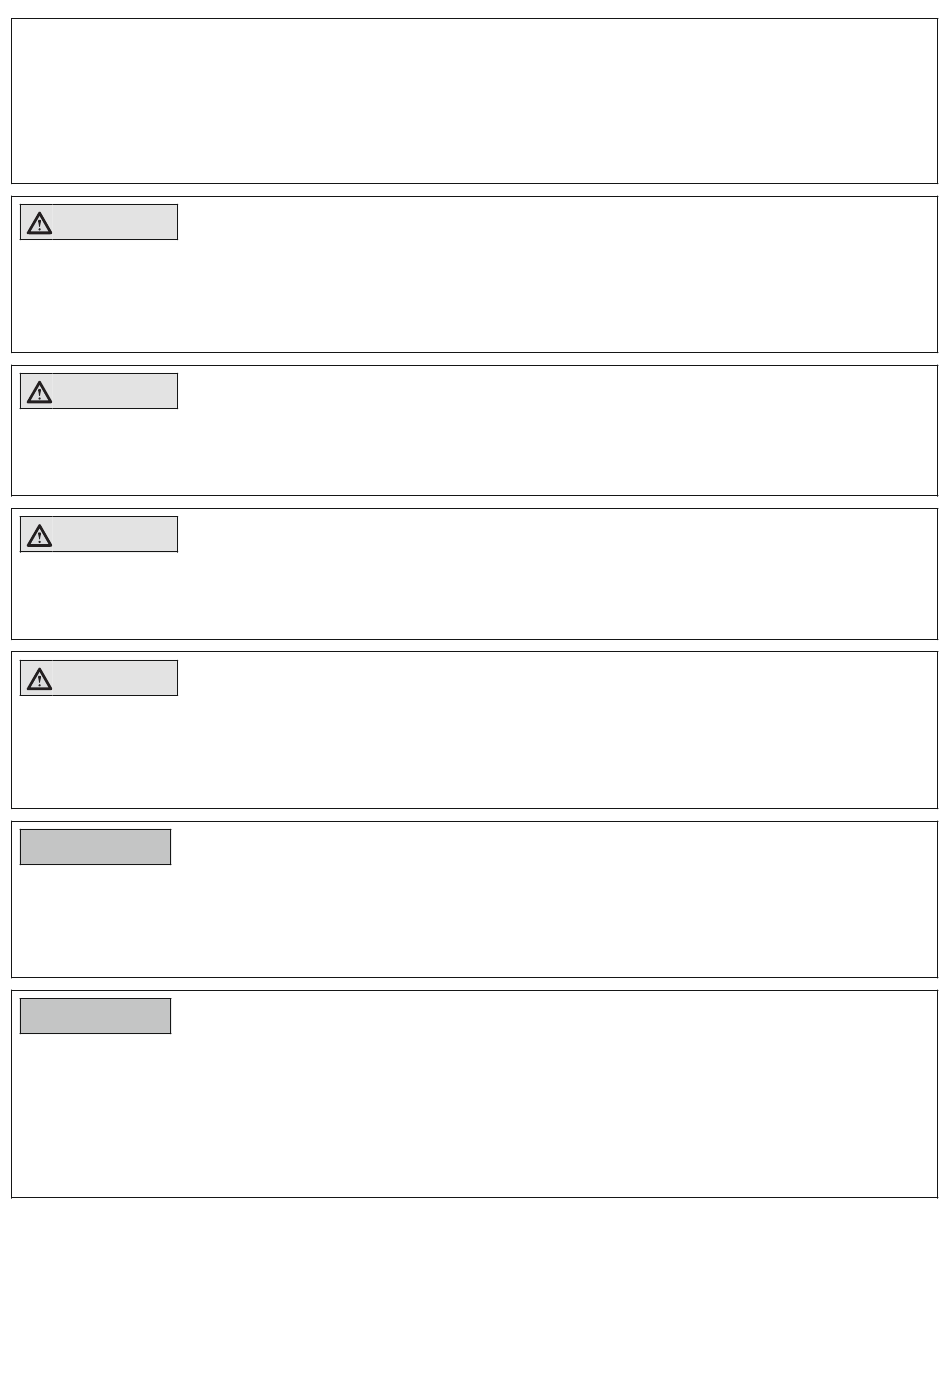Click inside the empty topmost bordered box

(474, 101)
